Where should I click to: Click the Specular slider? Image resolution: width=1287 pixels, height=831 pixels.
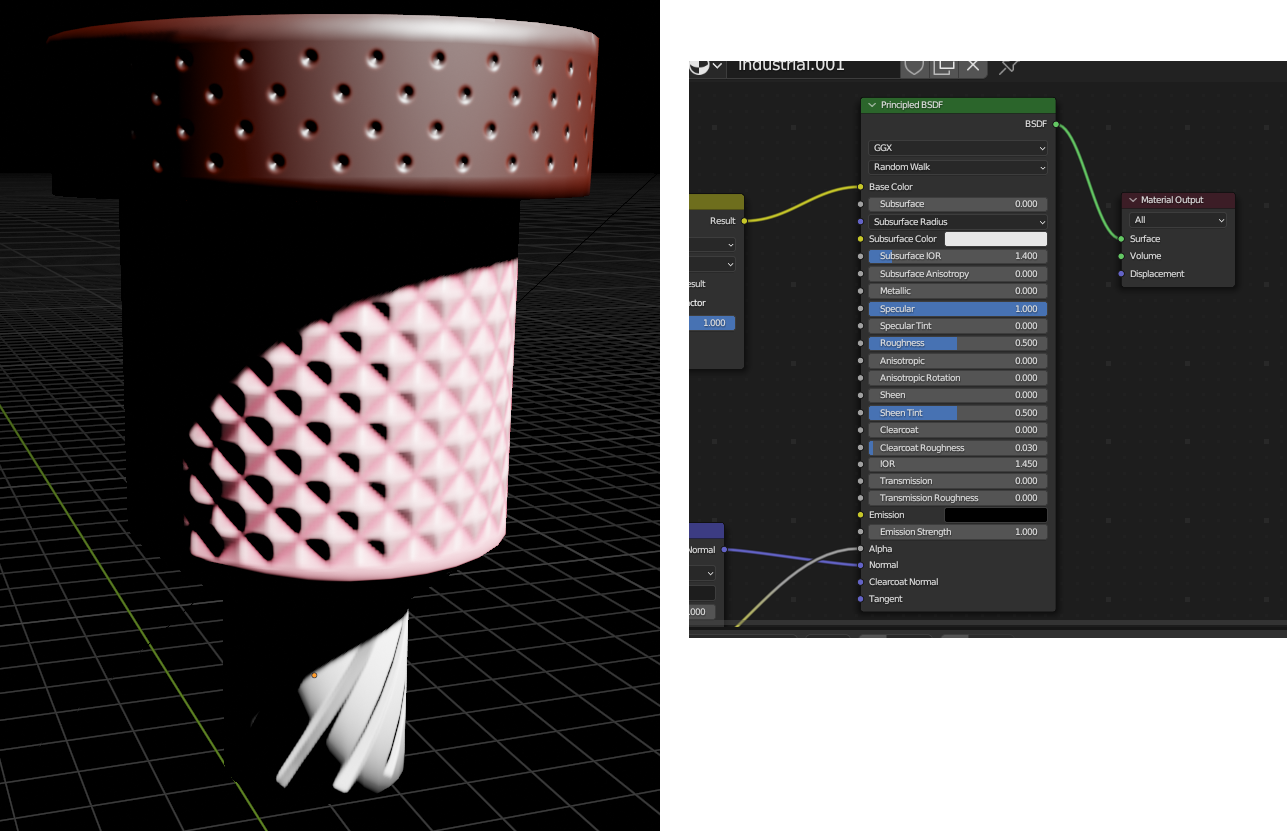(x=958, y=309)
